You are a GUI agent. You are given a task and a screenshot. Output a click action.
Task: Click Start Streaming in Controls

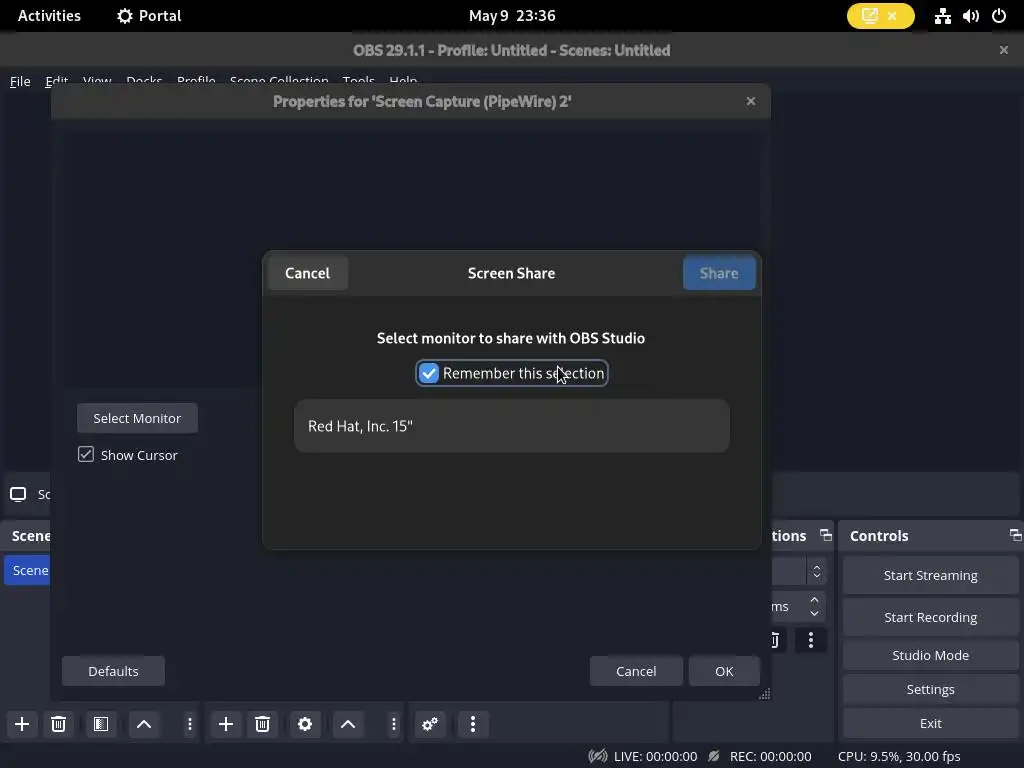(x=931, y=575)
